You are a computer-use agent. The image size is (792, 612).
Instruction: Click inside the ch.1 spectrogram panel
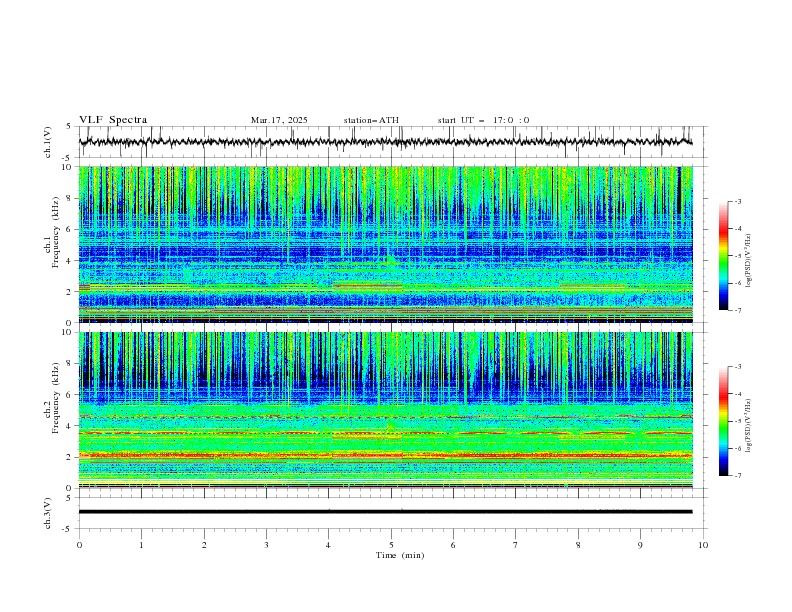coord(385,244)
